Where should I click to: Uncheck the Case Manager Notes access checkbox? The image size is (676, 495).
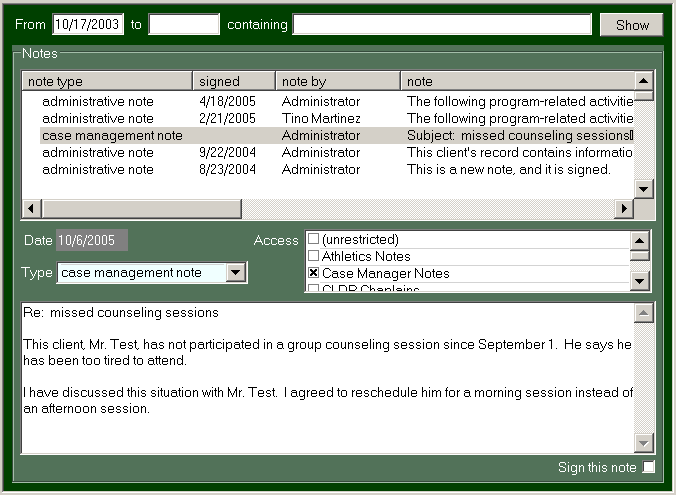pyautogui.click(x=313, y=273)
